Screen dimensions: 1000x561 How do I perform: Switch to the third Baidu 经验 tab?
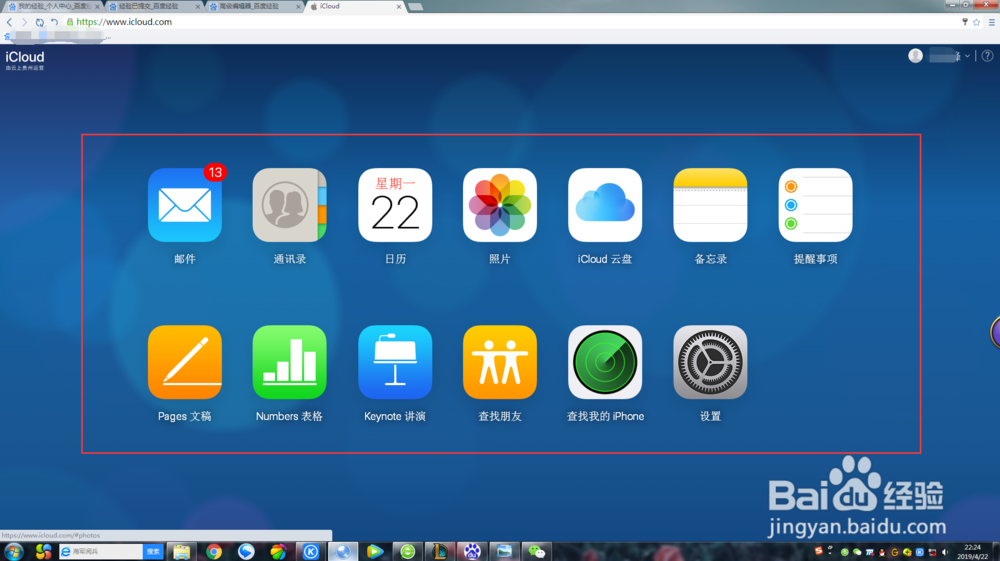(254, 6)
